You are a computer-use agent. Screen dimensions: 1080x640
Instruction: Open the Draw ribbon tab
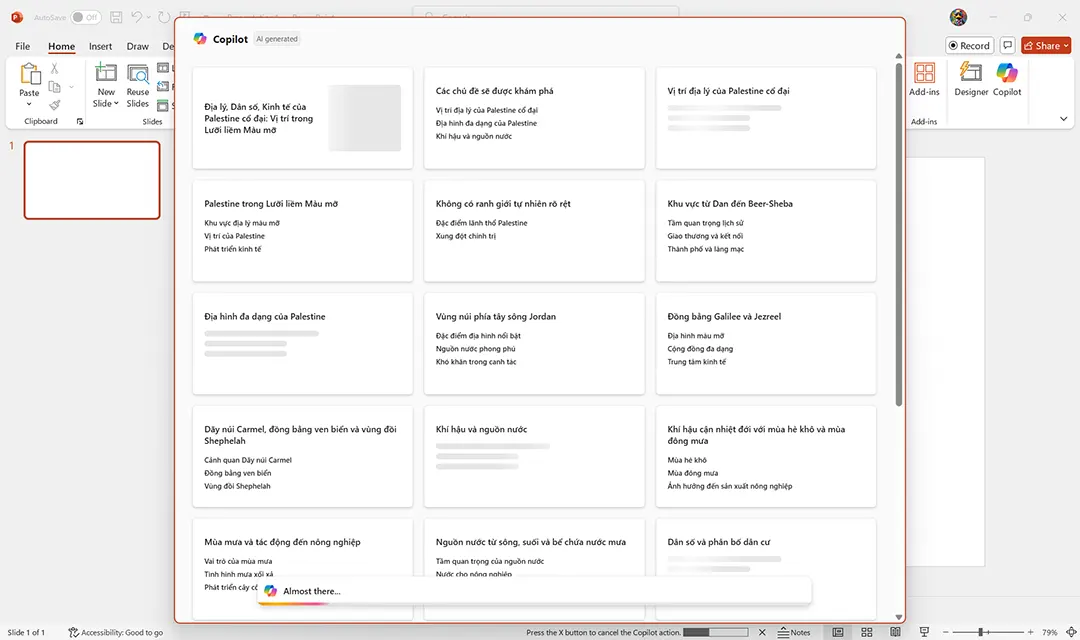point(137,46)
